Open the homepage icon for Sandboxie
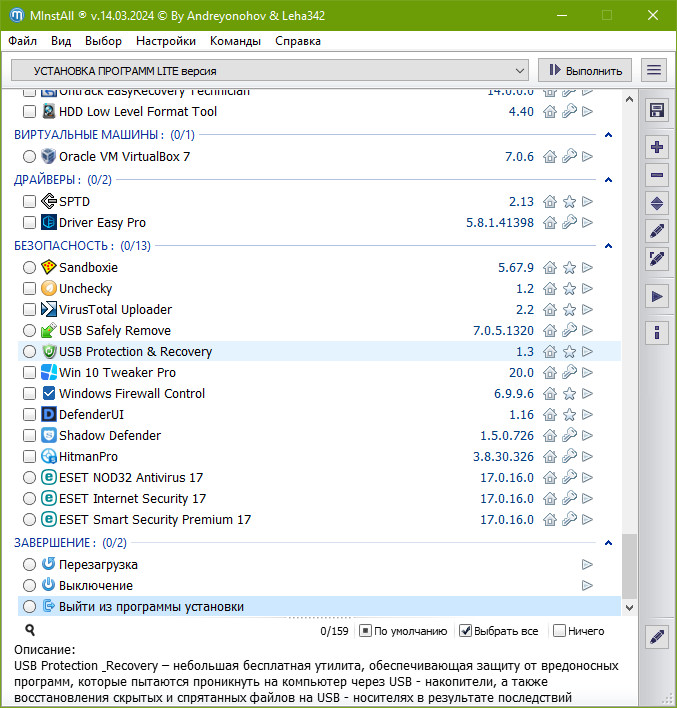The image size is (677, 708). (550, 268)
